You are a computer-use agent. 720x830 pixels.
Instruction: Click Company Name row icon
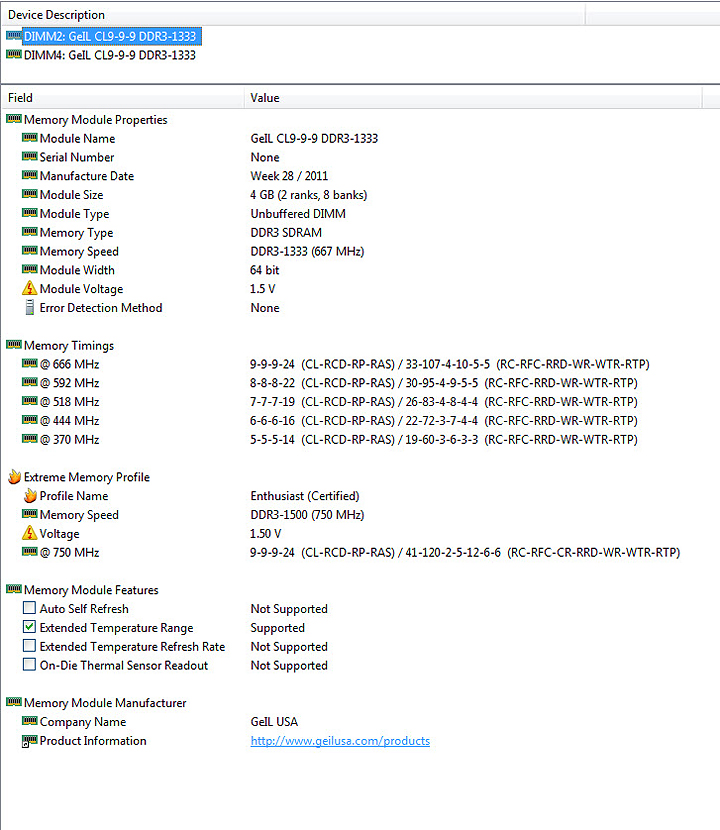pyautogui.click(x=30, y=721)
